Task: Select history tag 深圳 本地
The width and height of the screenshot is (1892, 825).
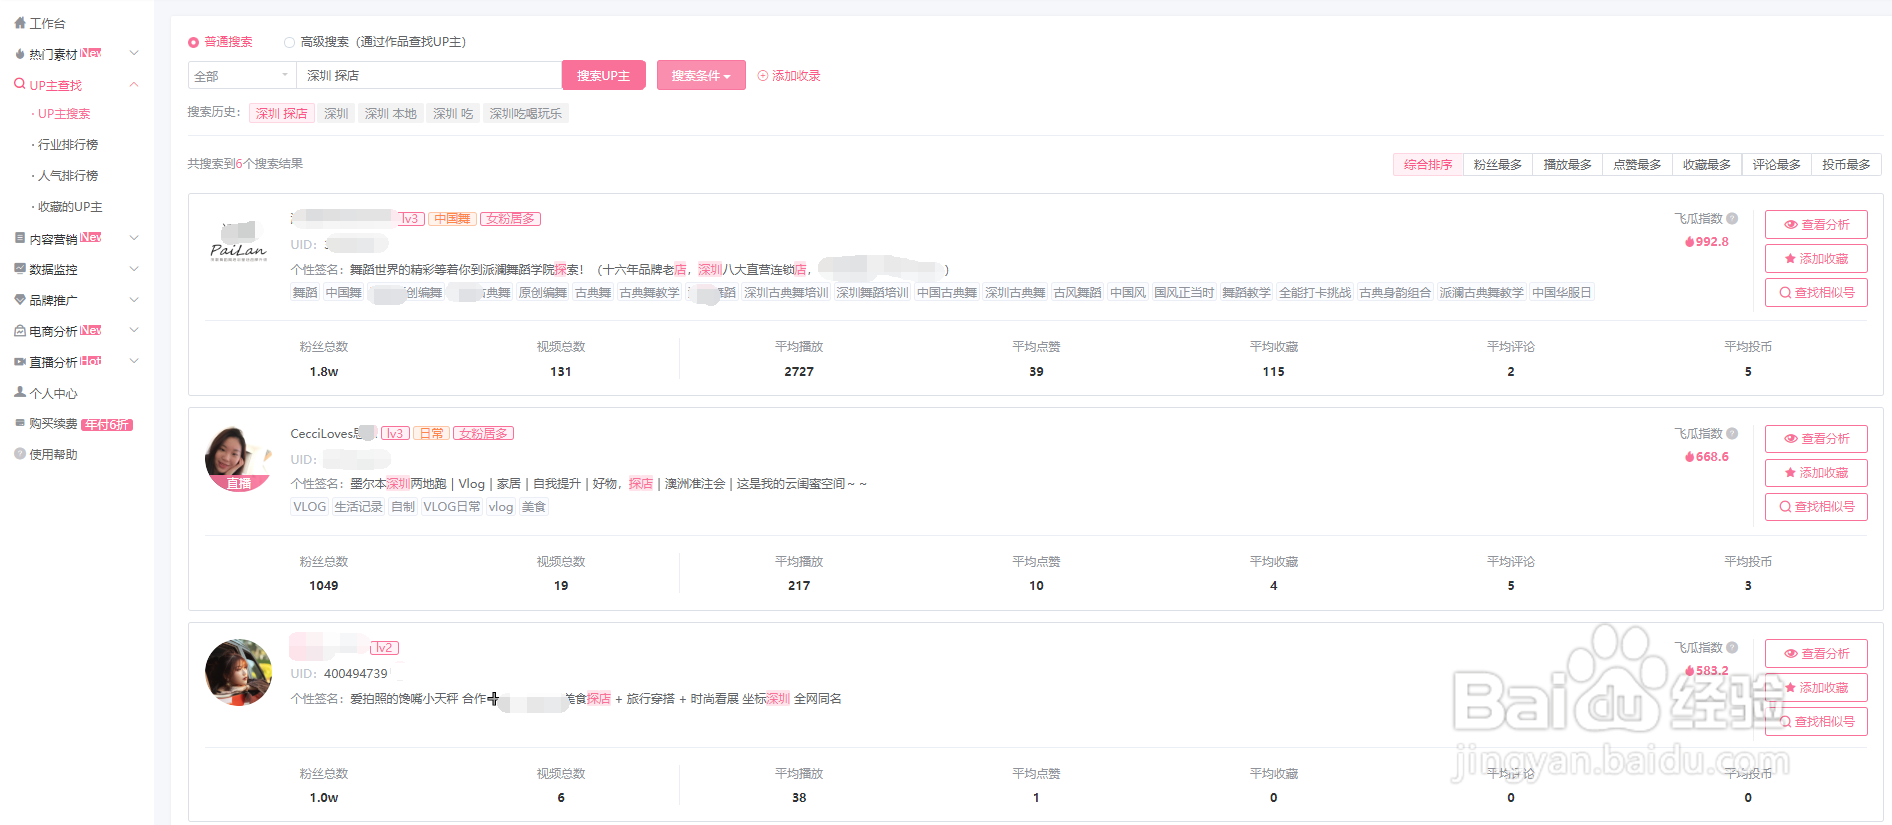Action: point(391,114)
